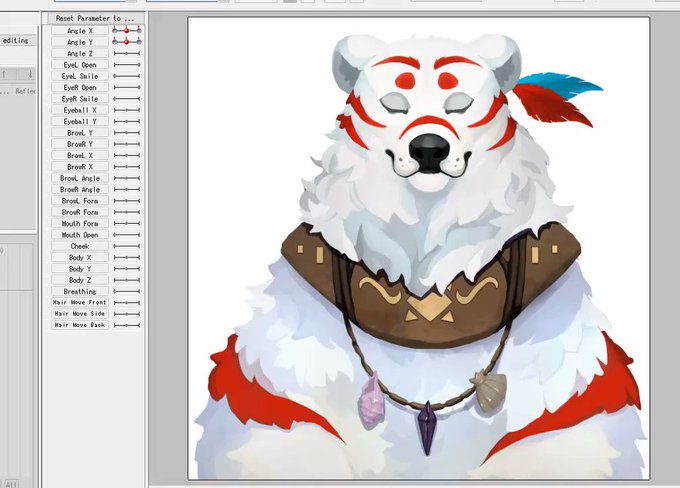Select the Body Y parameter label
This screenshot has height=488, width=680.
coord(80,269)
